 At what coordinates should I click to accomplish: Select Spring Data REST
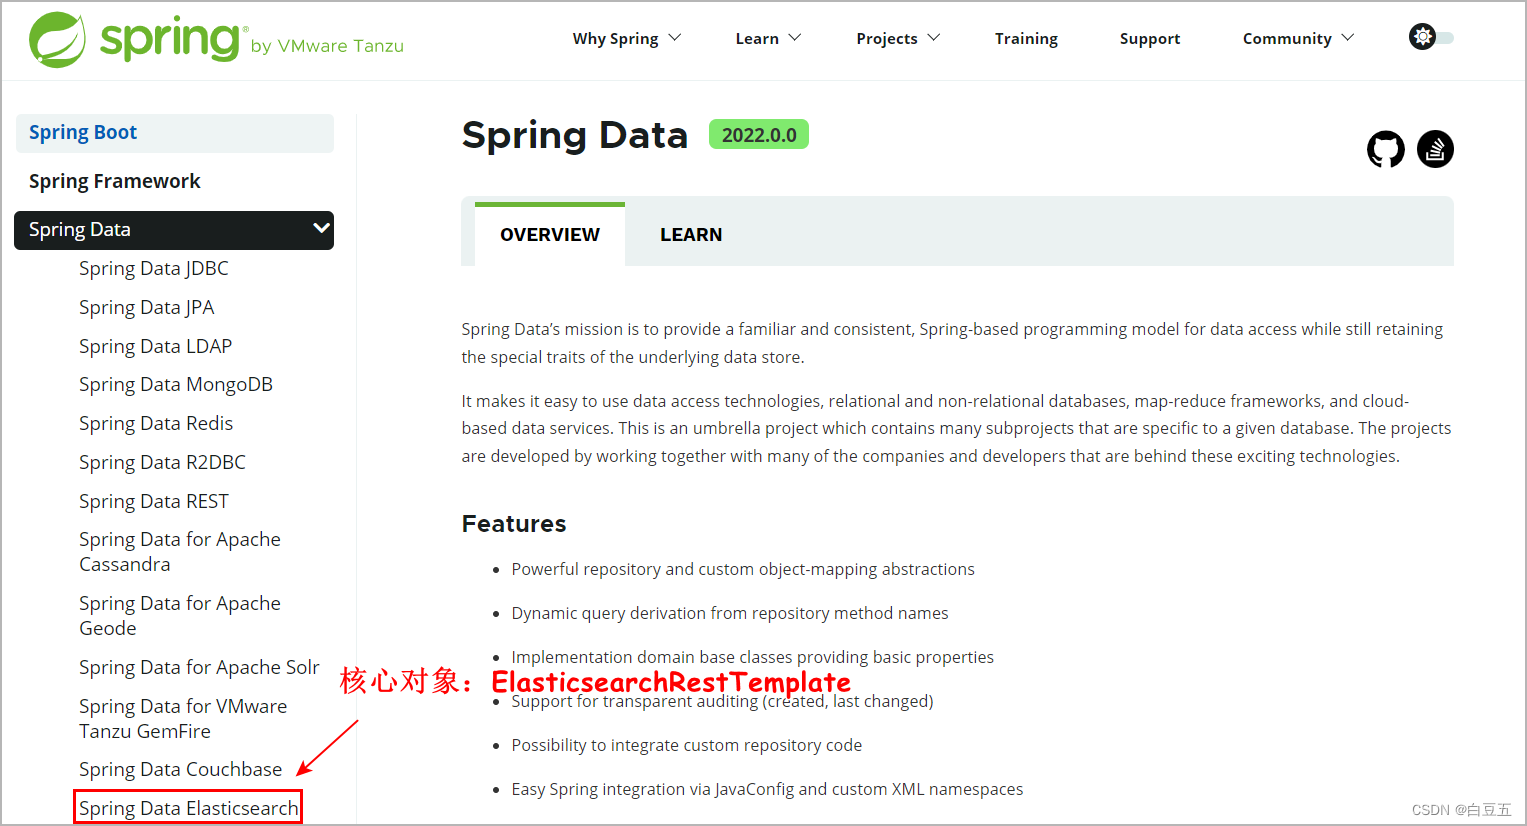pos(154,501)
